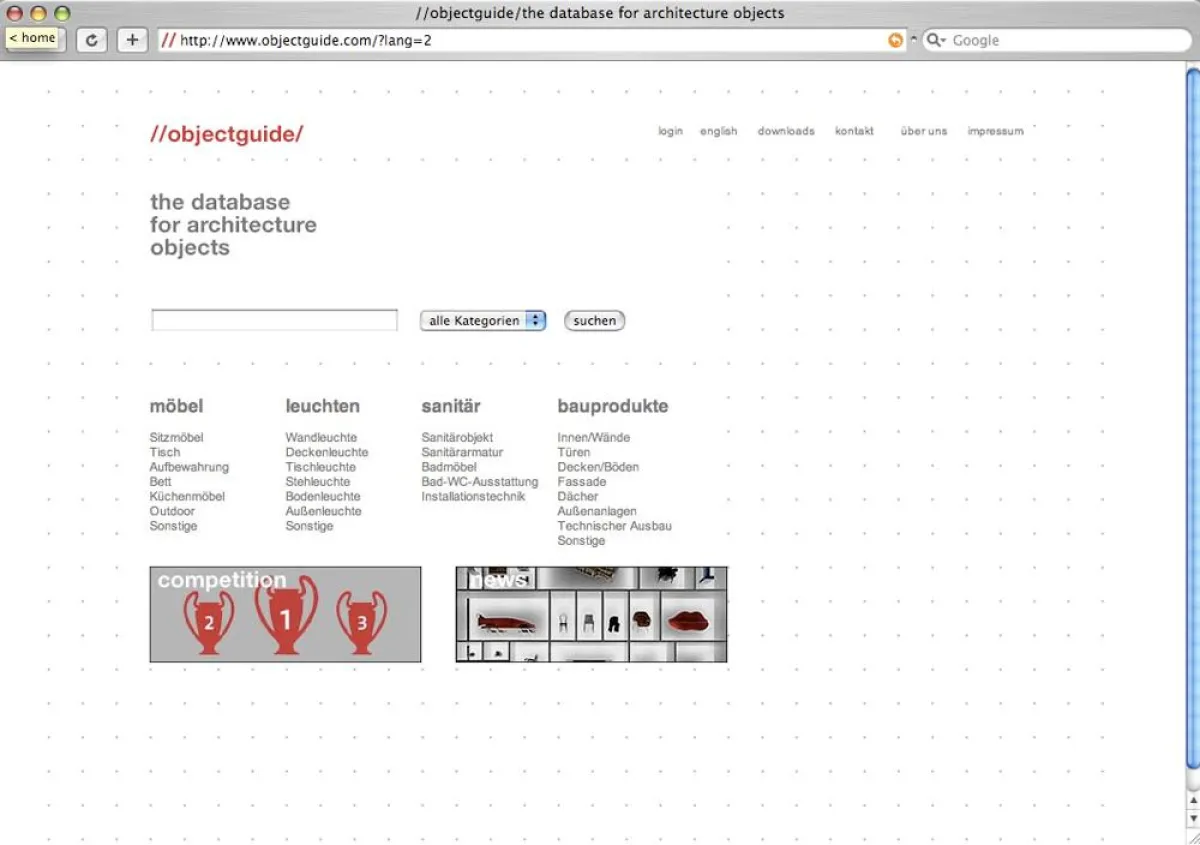Viewport: 1200px width, 845px height.
Task: Open the alle Kategorien dropdown
Action: (482, 320)
